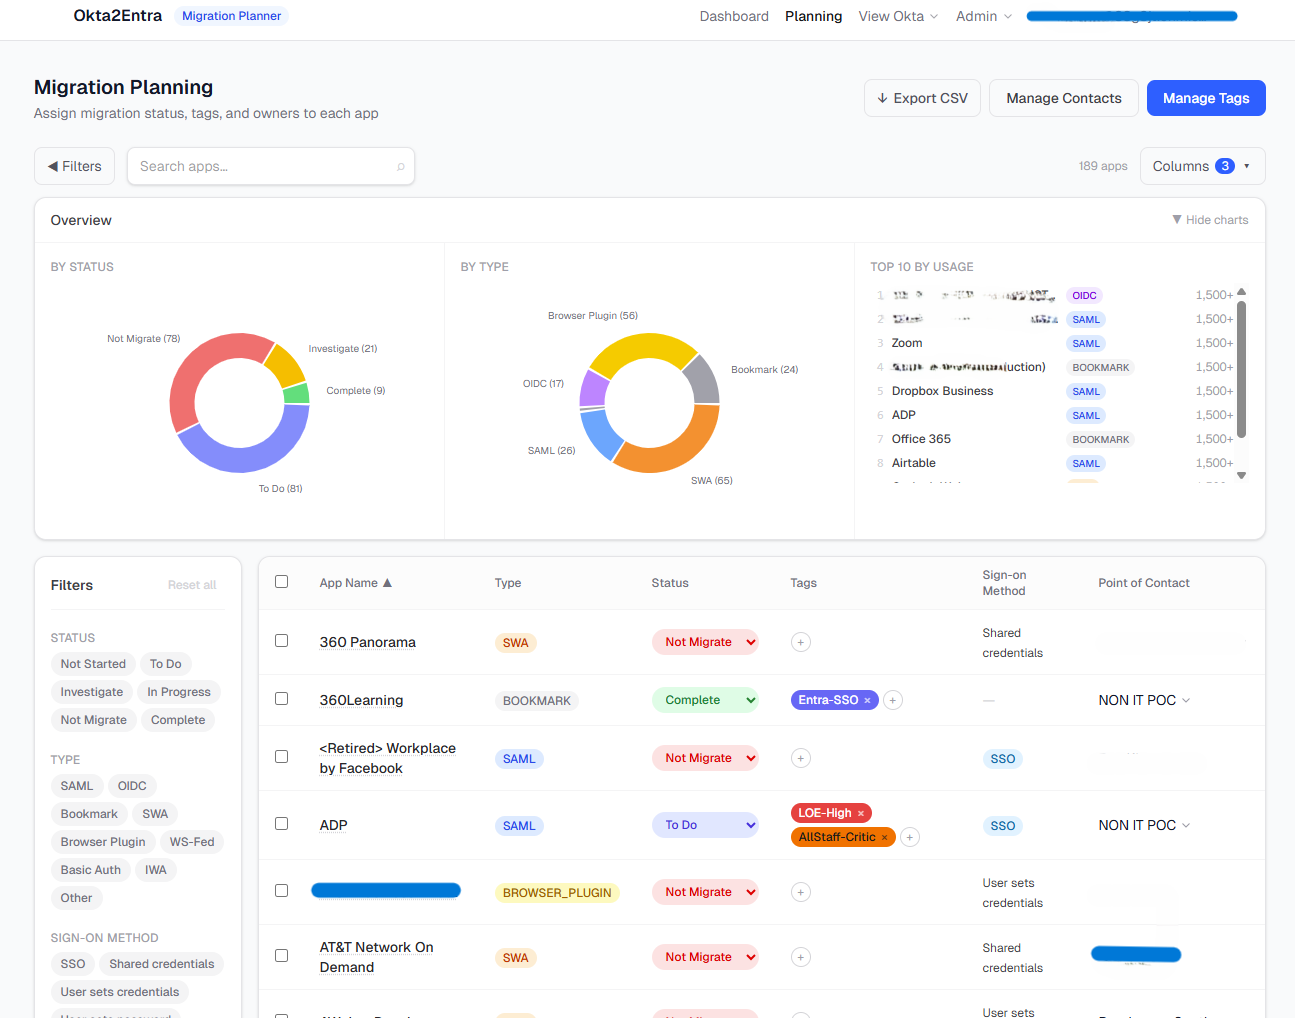The width and height of the screenshot is (1295, 1018).
Task: Open the Planning nav item
Action: [x=813, y=16]
